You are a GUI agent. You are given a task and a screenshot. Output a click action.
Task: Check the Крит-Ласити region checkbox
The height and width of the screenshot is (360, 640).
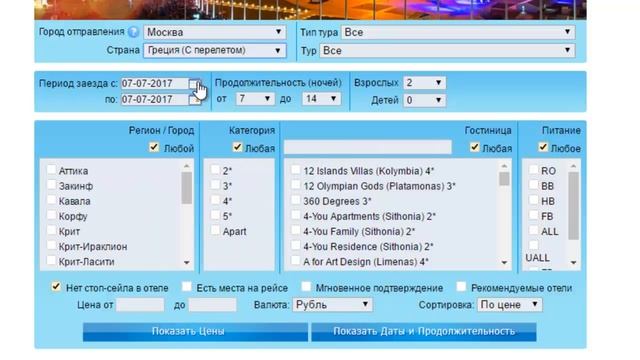(51, 260)
